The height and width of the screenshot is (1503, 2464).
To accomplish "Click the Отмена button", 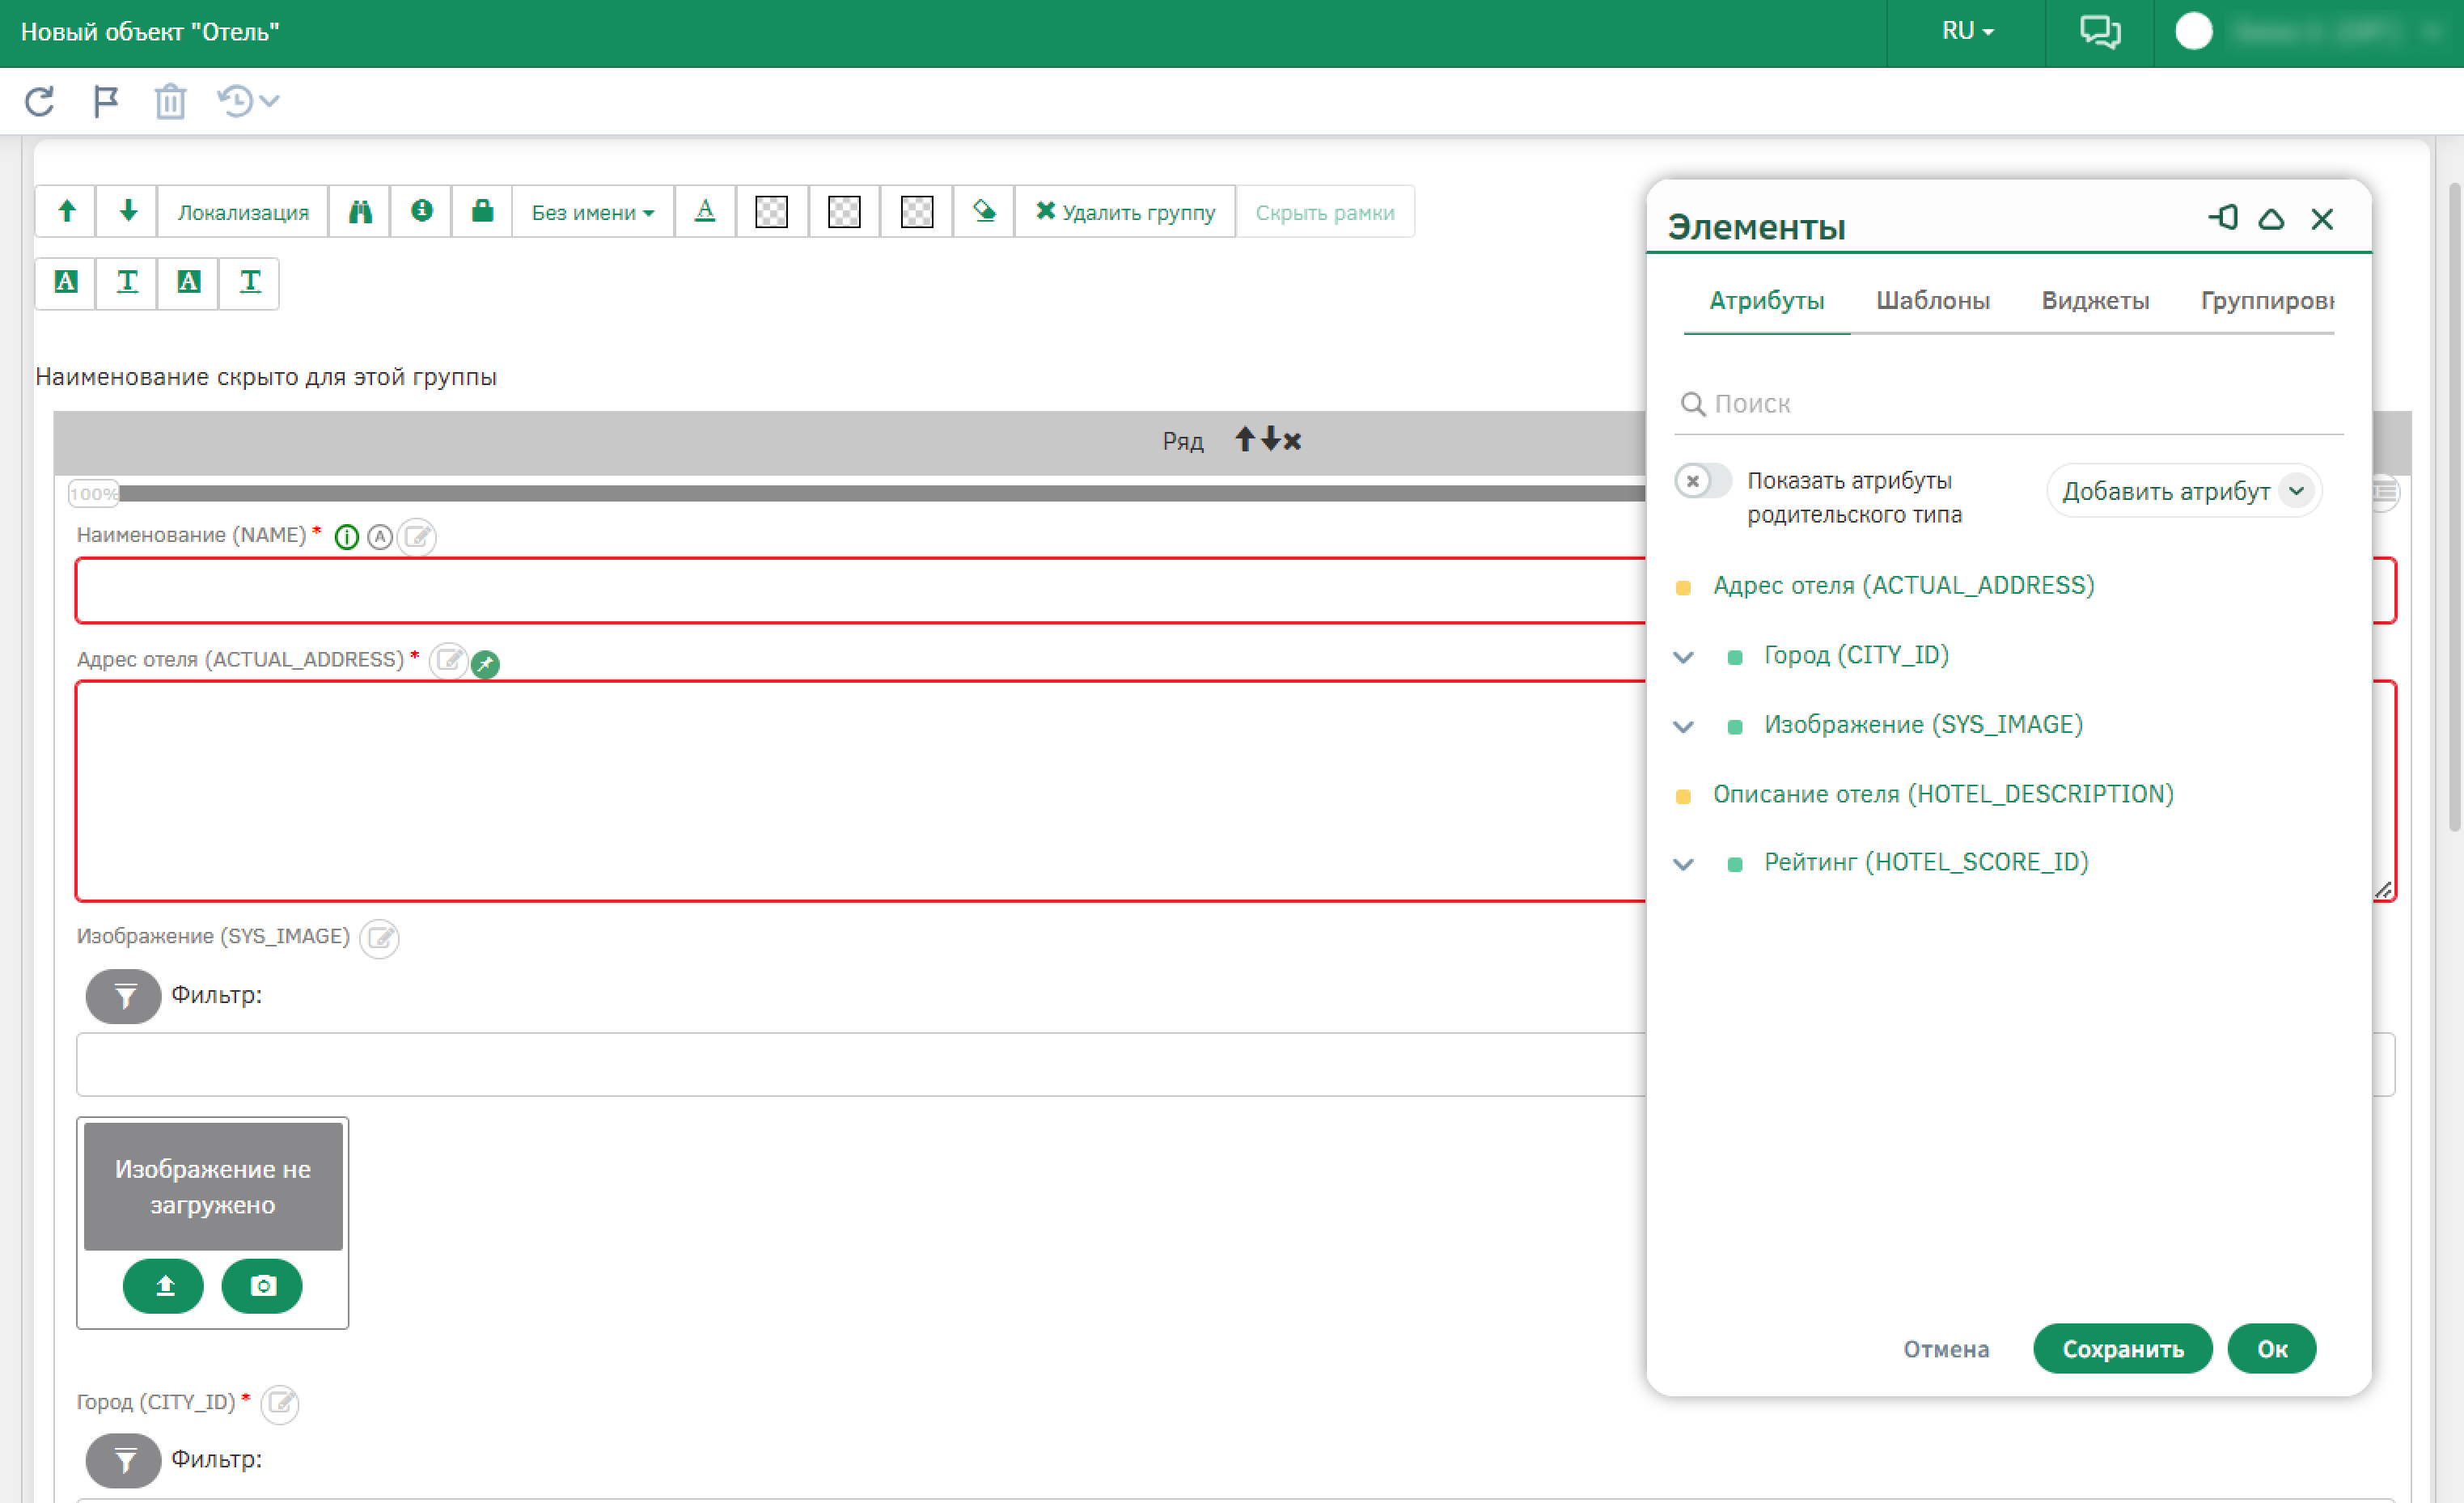I will pos(1946,1349).
